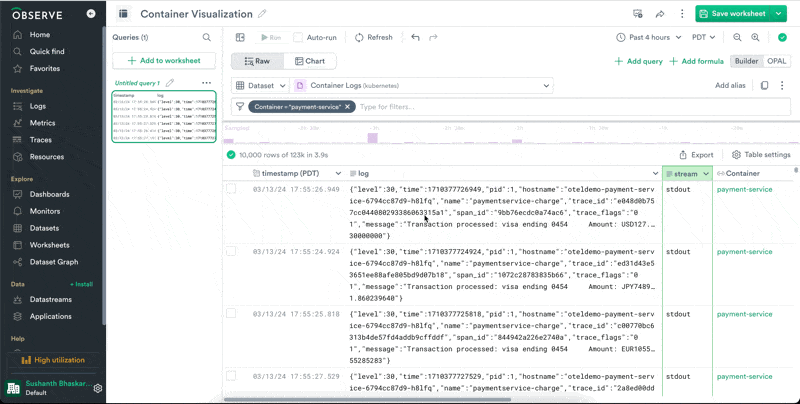This screenshot has width=800, height=404.
Task: Click the Install link next to Data
Action: click(82, 284)
